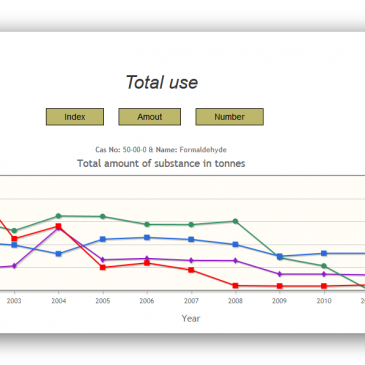This screenshot has width=365, height=365.
Task: Click the Index button
Action: point(75,117)
